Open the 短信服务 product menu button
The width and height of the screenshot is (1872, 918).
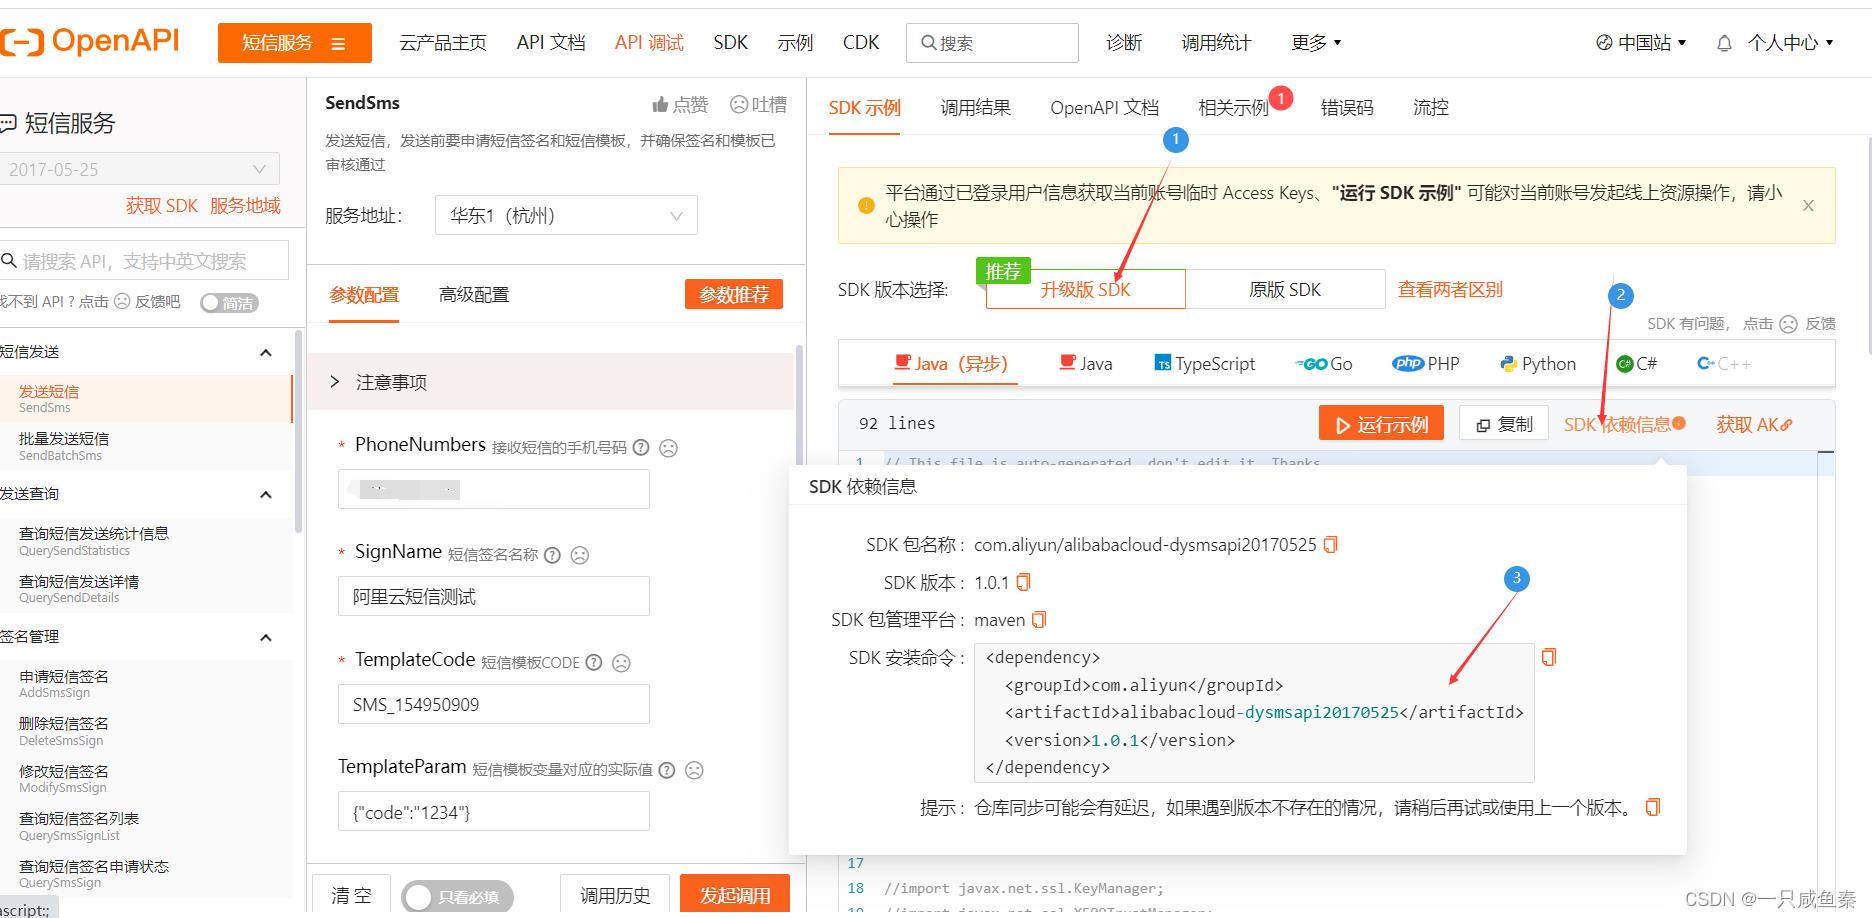click(x=294, y=43)
